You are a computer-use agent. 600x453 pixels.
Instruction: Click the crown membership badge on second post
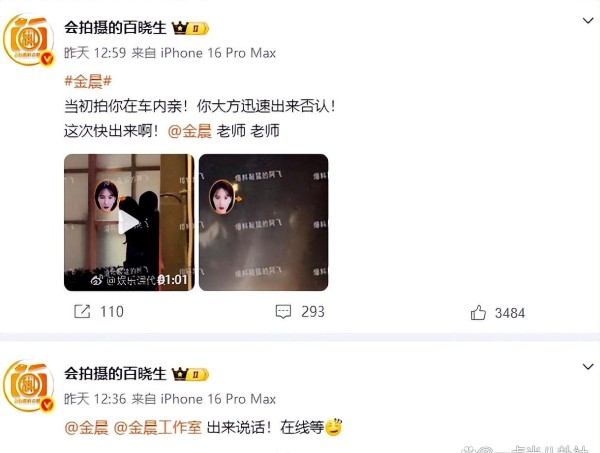click(190, 374)
